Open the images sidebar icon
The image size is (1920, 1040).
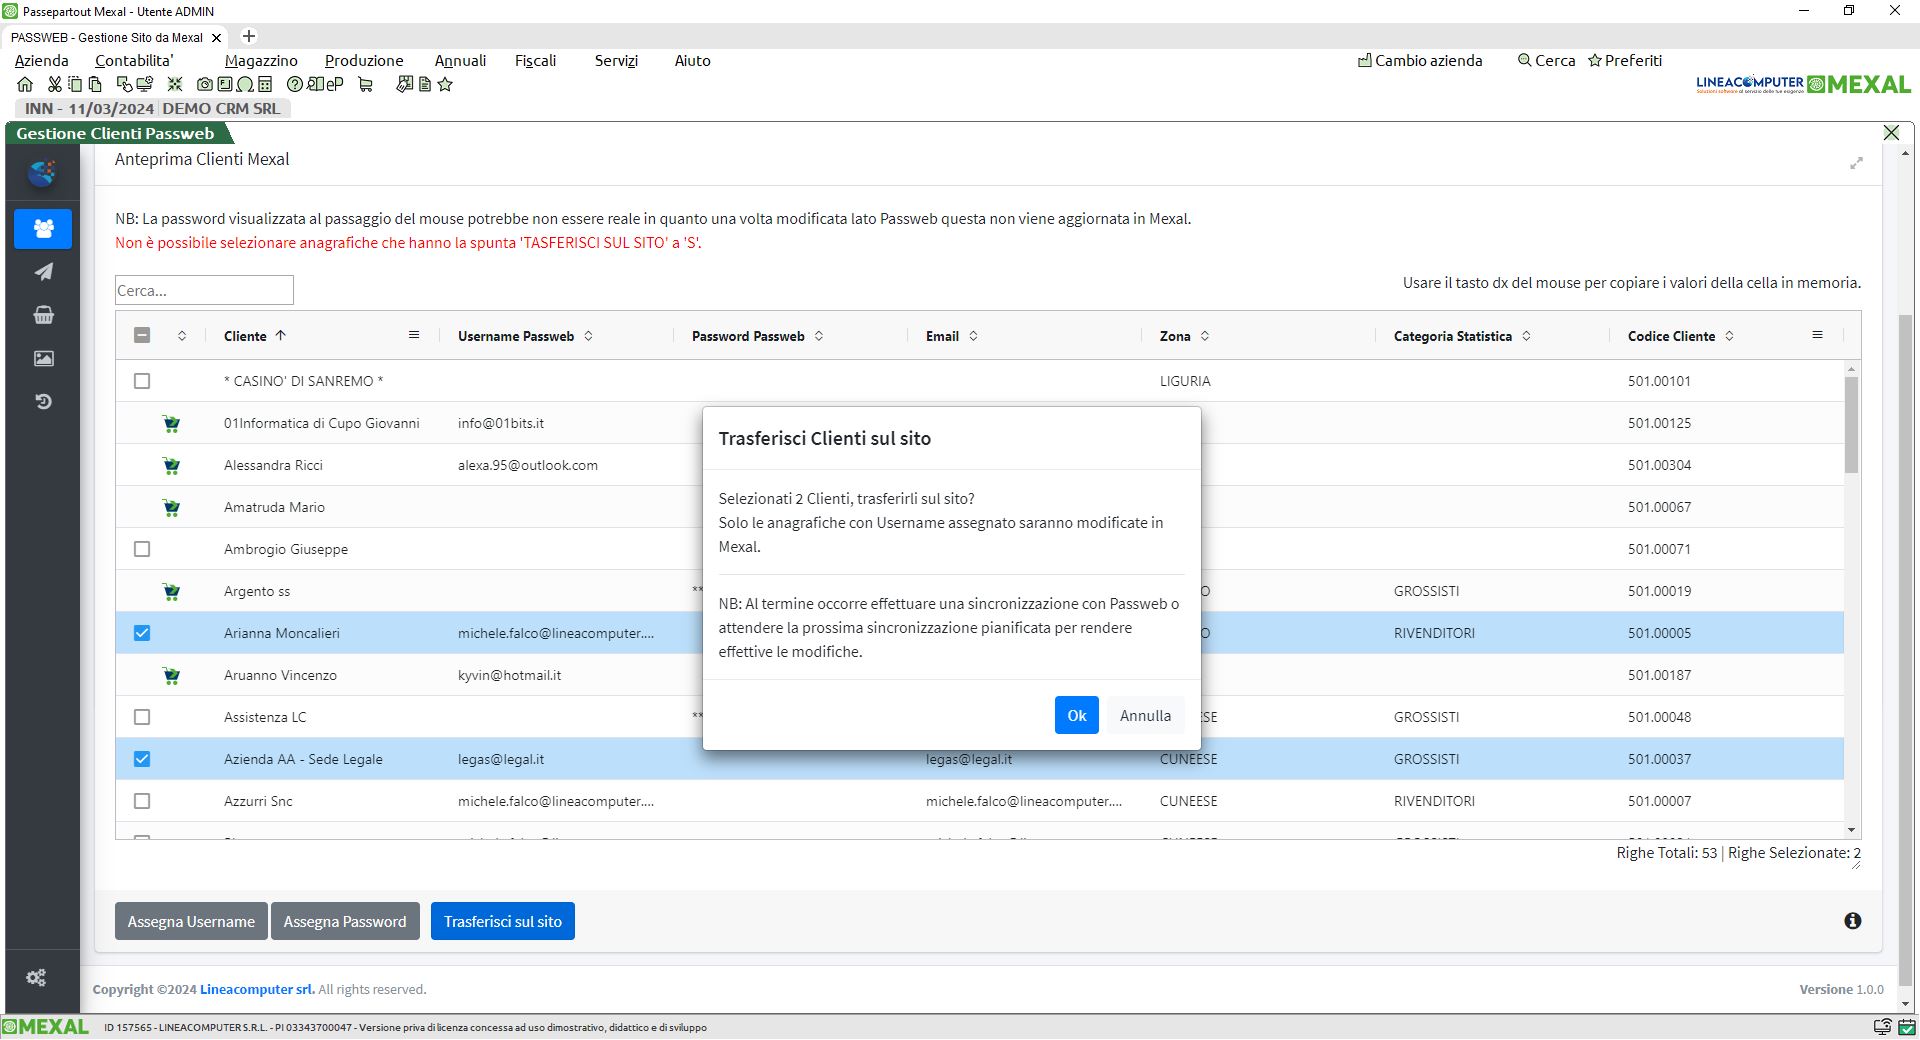click(43, 358)
